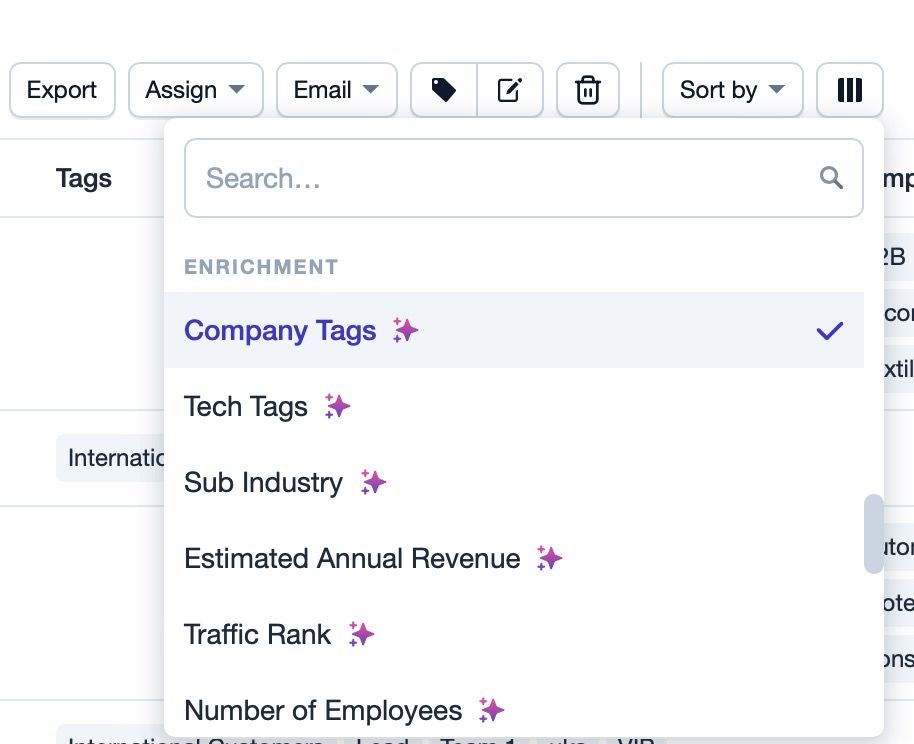Deselect the checked Company Tags option
The image size is (914, 744).
tap(514, 330)
